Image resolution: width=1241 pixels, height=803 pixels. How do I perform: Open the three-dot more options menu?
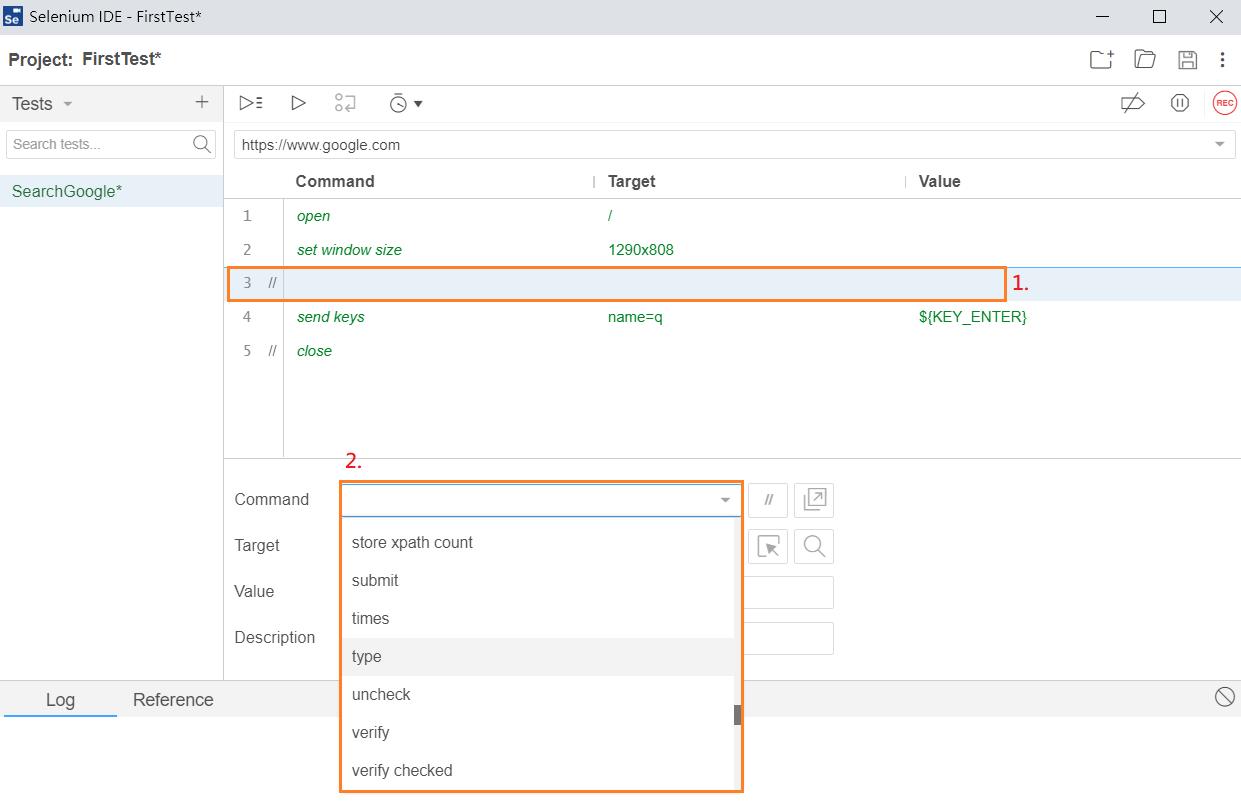coord(1222,59)
